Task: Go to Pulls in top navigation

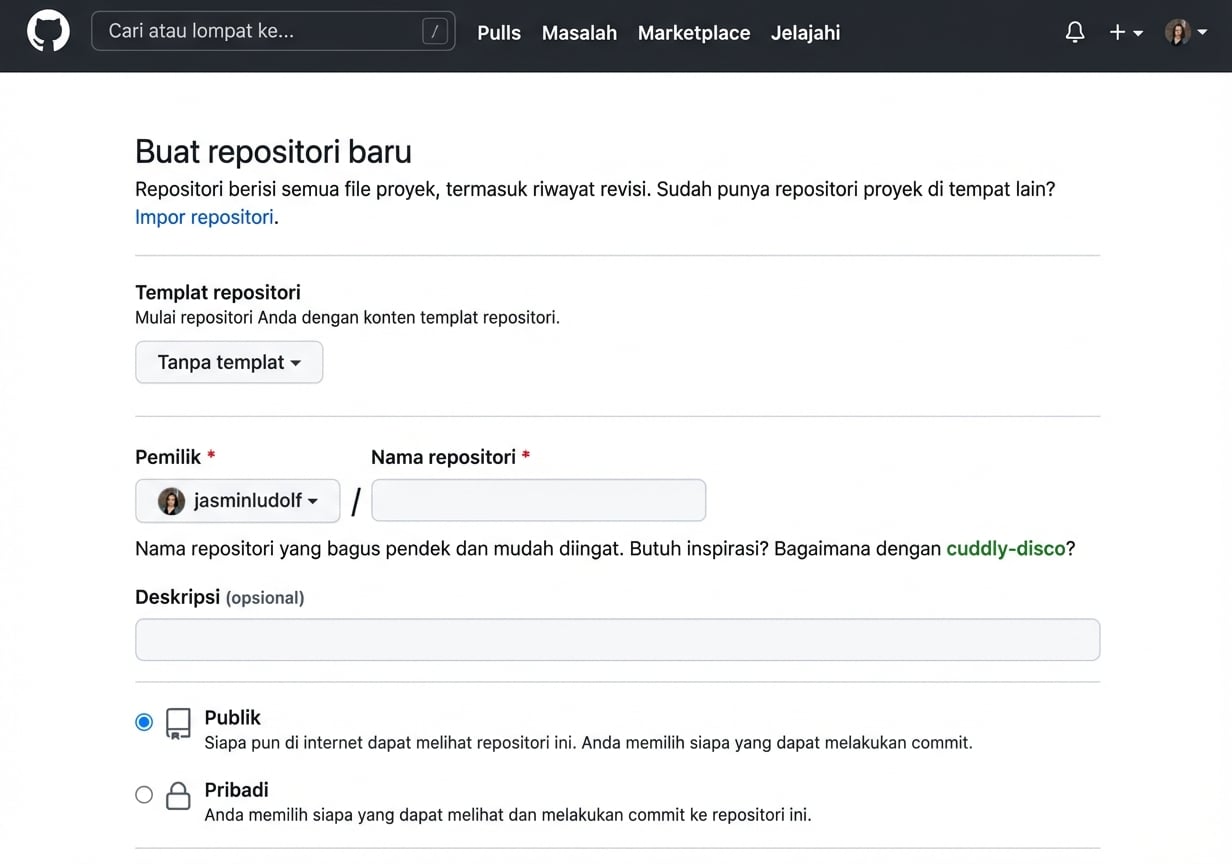Action: click(499, 33)
